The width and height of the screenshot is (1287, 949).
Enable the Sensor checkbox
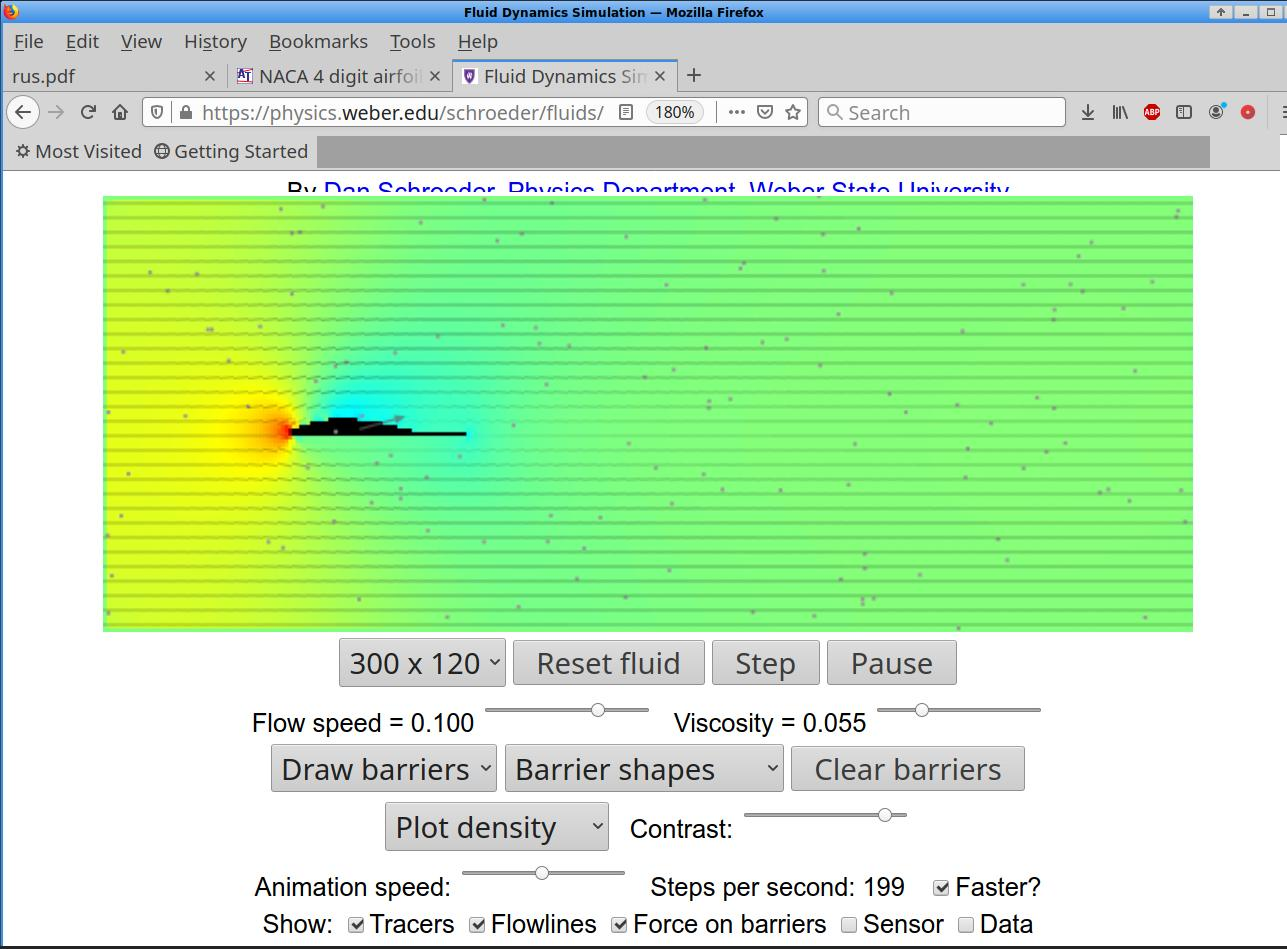(849, 925)
